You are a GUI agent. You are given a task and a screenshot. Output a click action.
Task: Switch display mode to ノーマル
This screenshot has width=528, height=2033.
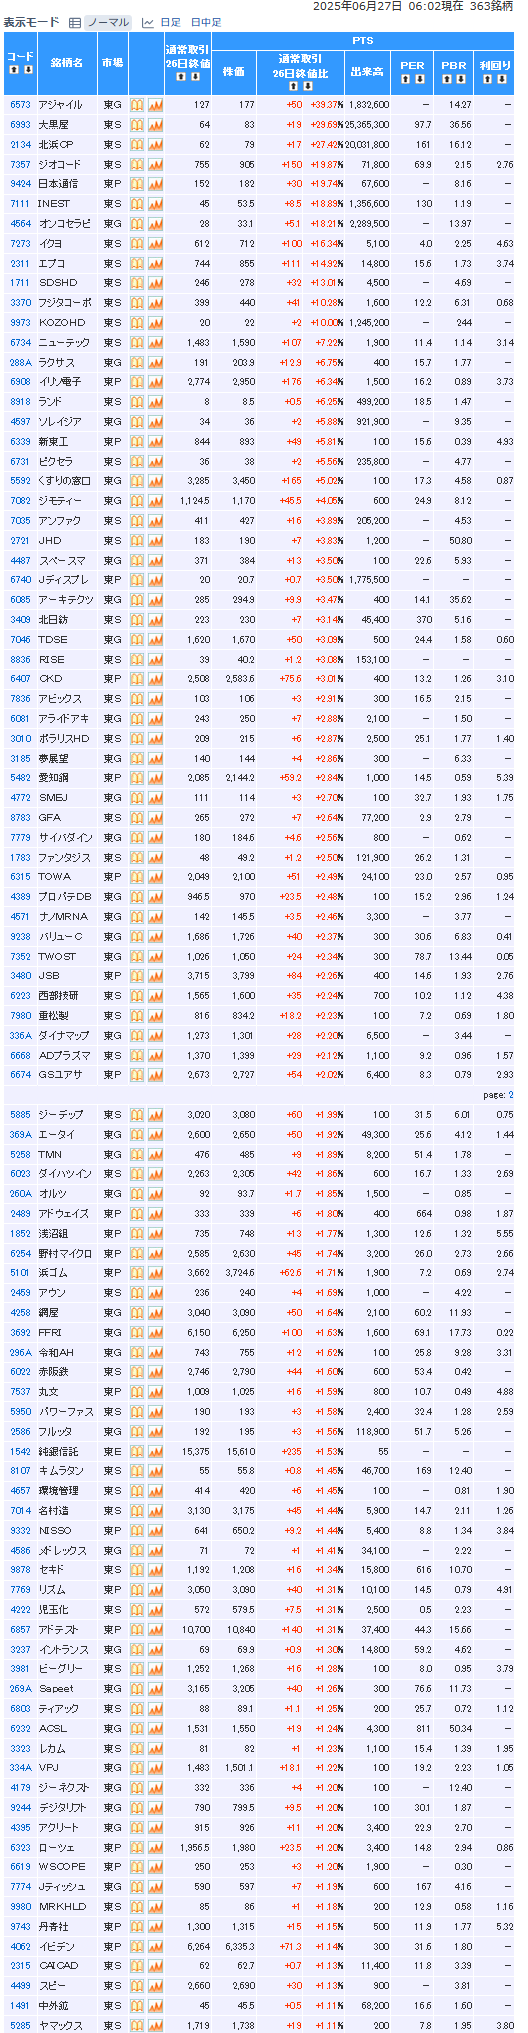(107, 22)
